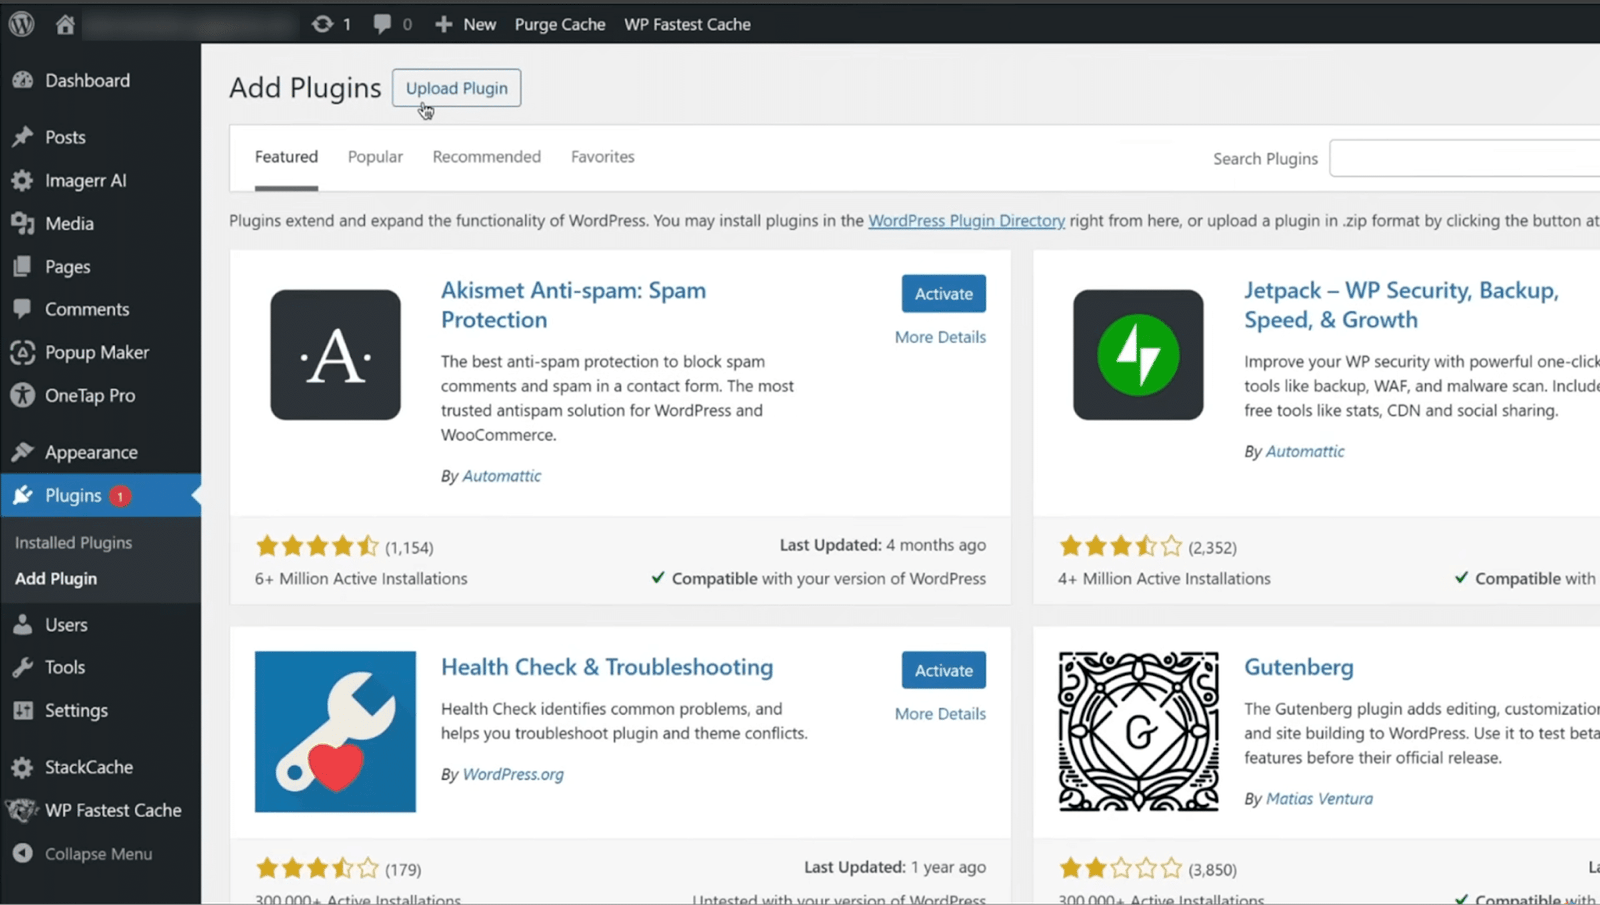Click the Akismet star rating
The width and height of the screenshot is (1600, 905).
(x=317, y=546)
